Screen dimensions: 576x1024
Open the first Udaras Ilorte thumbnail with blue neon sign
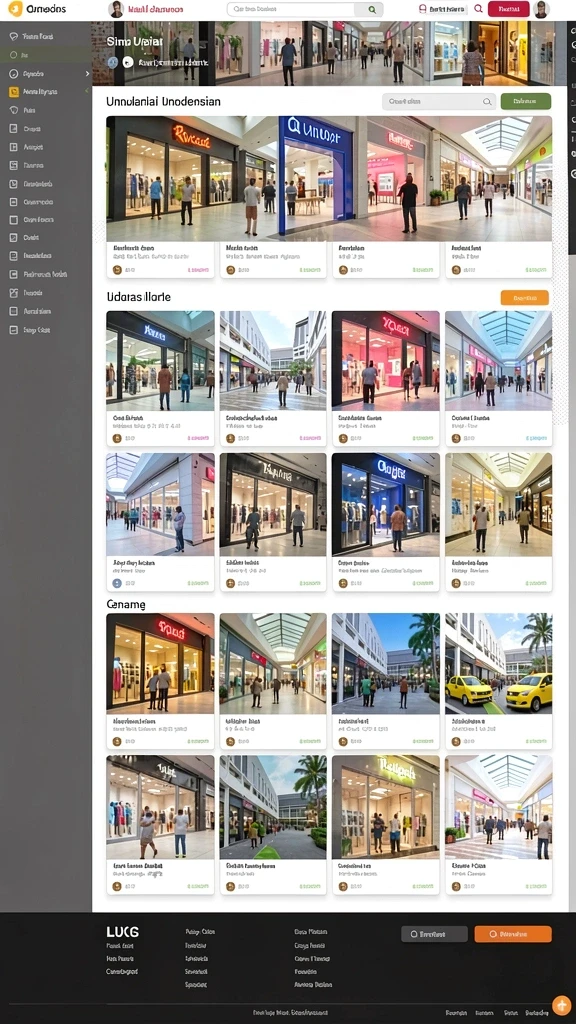click(160, 360)
